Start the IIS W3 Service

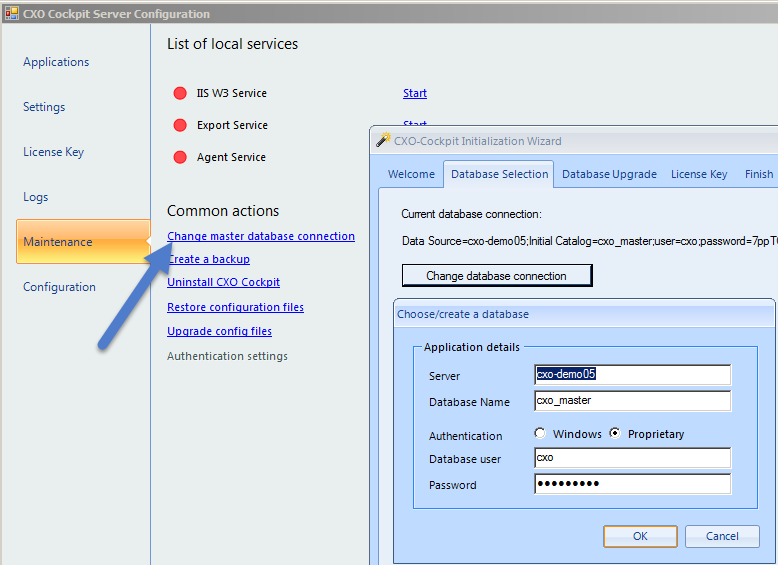coord(415,93)
